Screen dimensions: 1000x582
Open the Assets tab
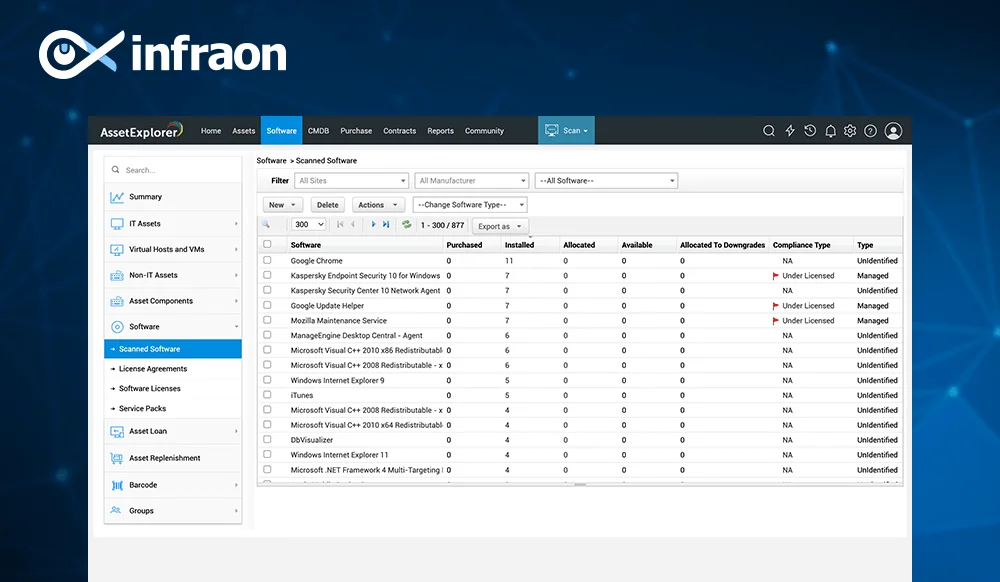(244, 131)
